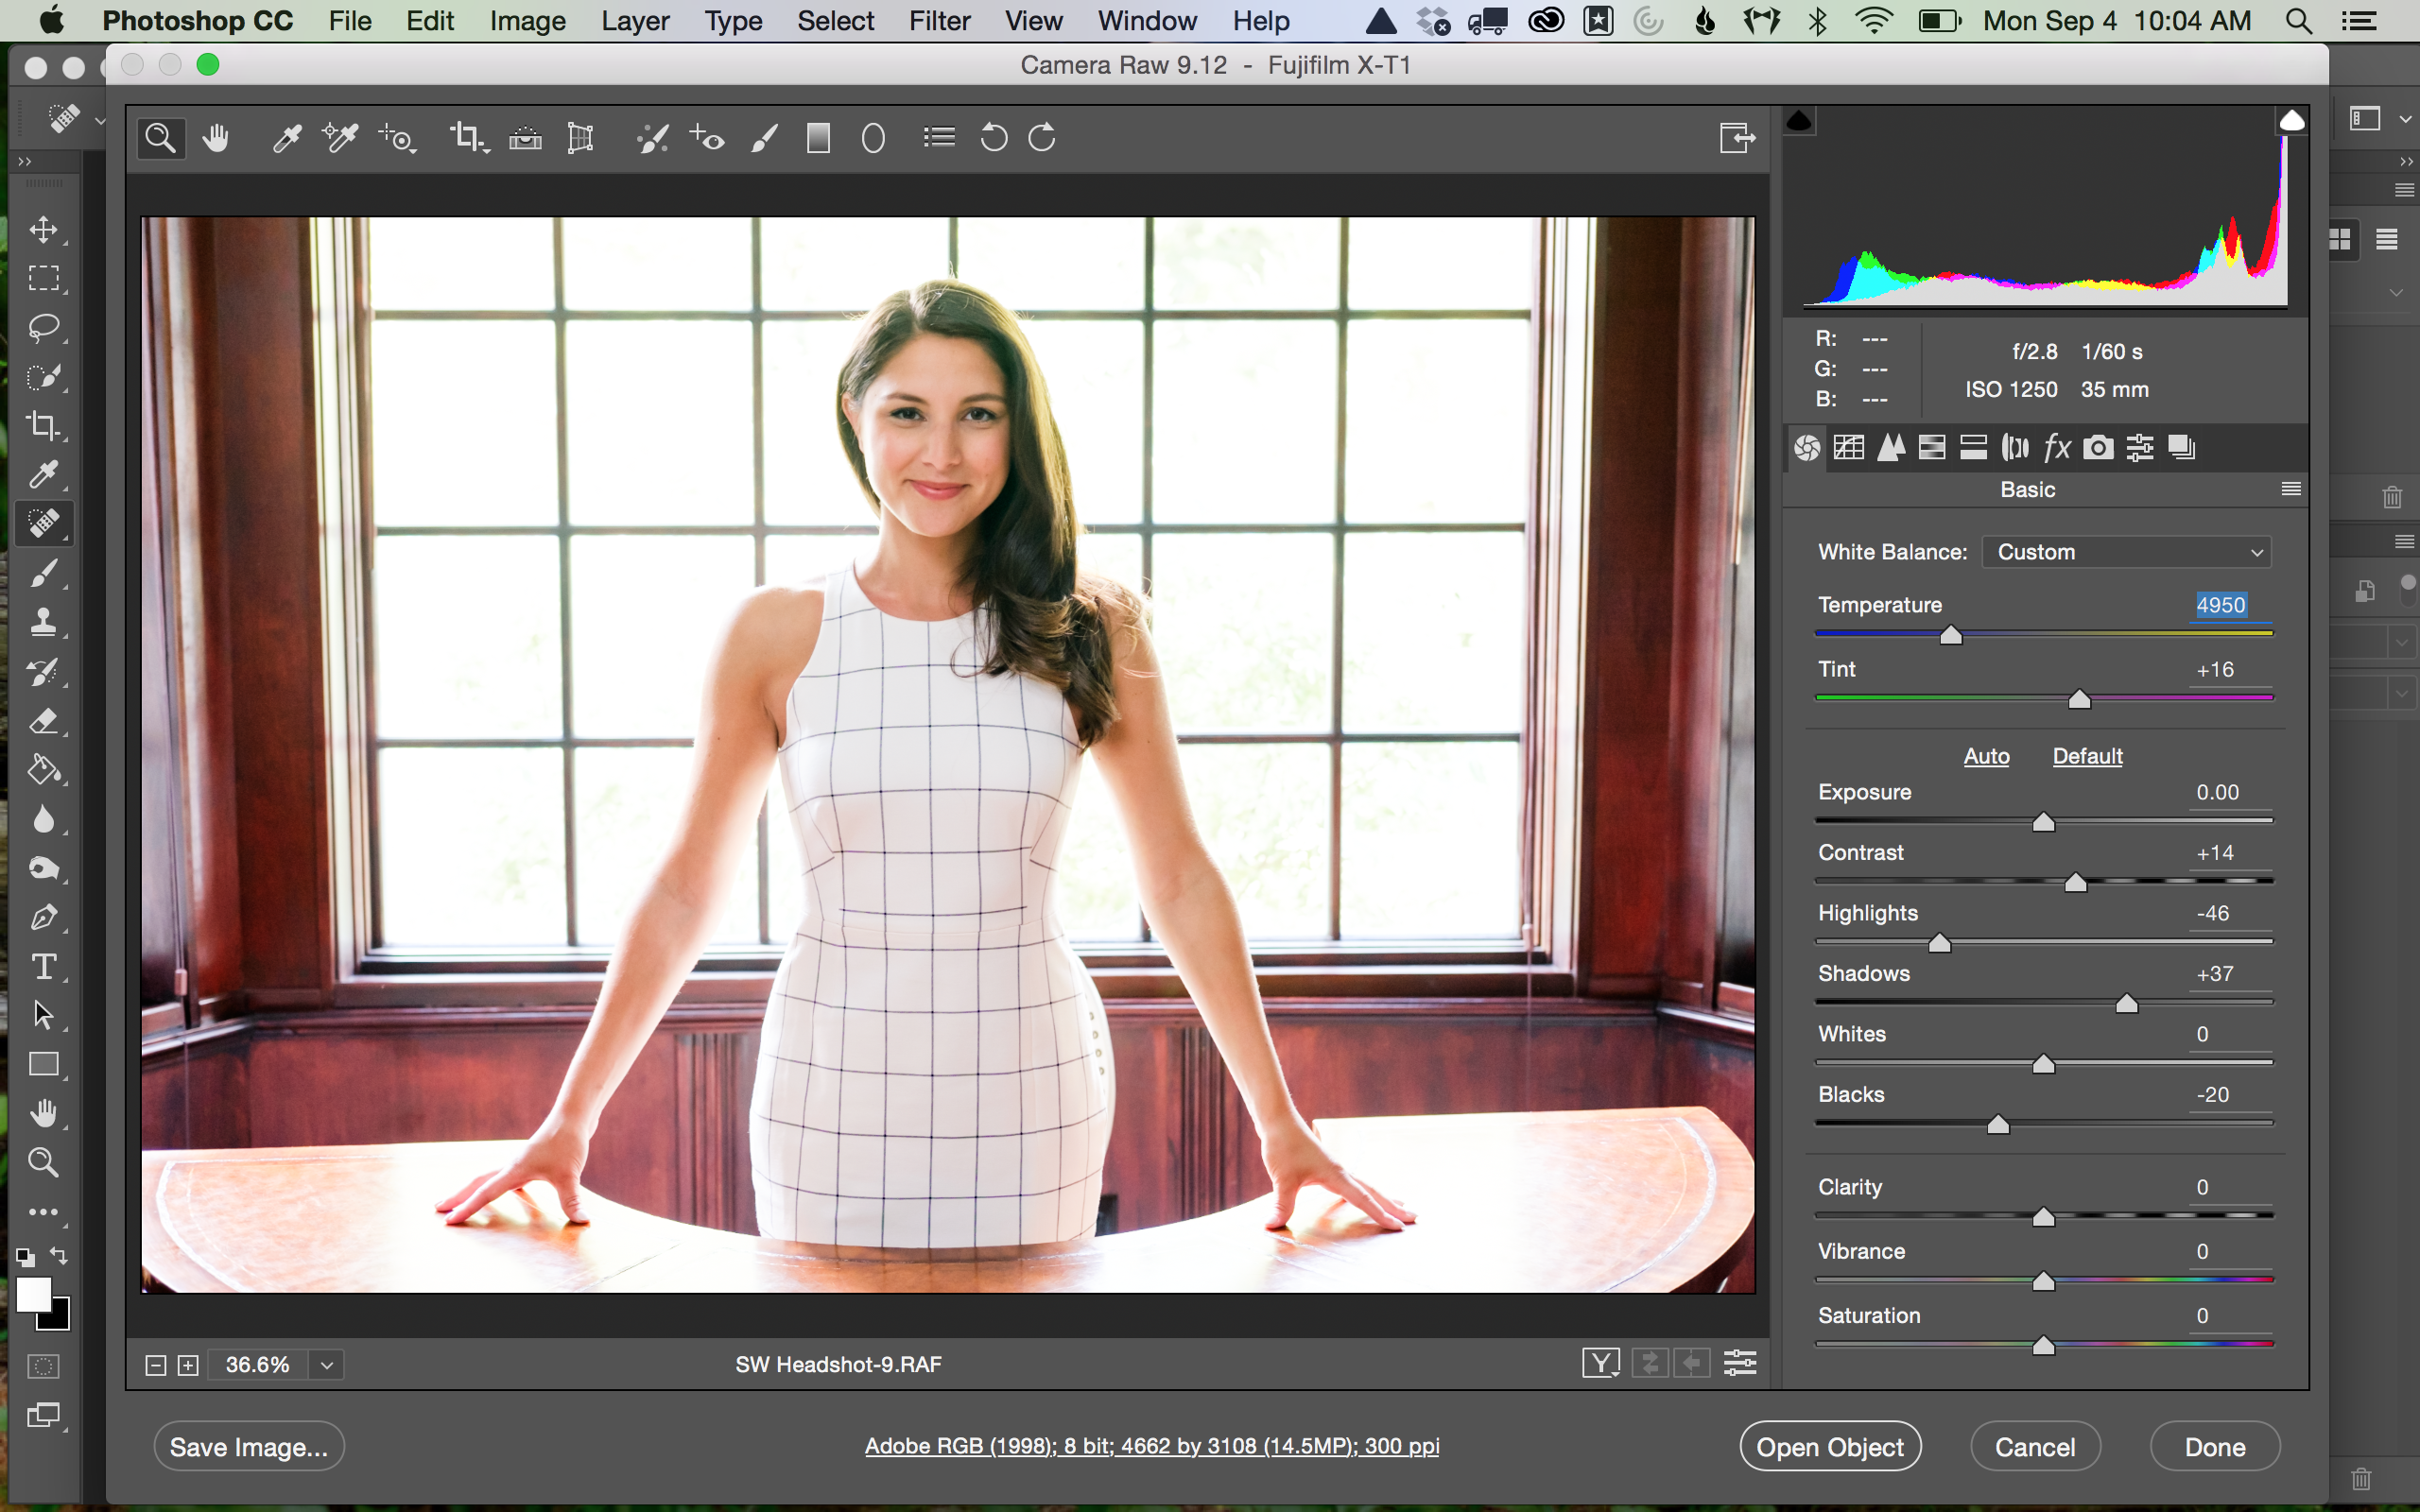The height and width of the screenshot is (1512, 2420).
Task: Adjust the Exposure slider handle
Action: click(x=2043, y=822)
